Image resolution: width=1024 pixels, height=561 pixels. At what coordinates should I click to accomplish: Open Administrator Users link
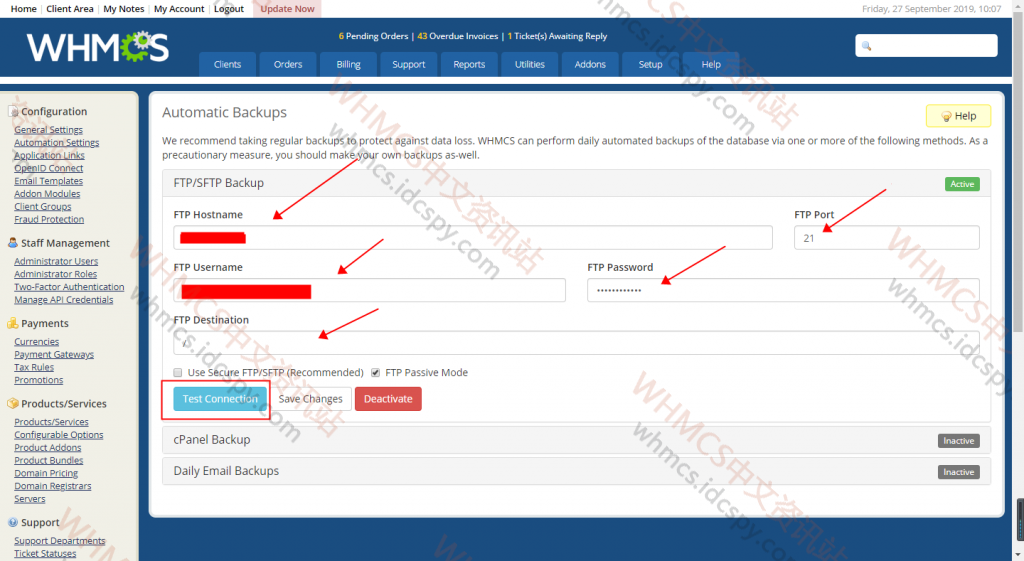56,261
